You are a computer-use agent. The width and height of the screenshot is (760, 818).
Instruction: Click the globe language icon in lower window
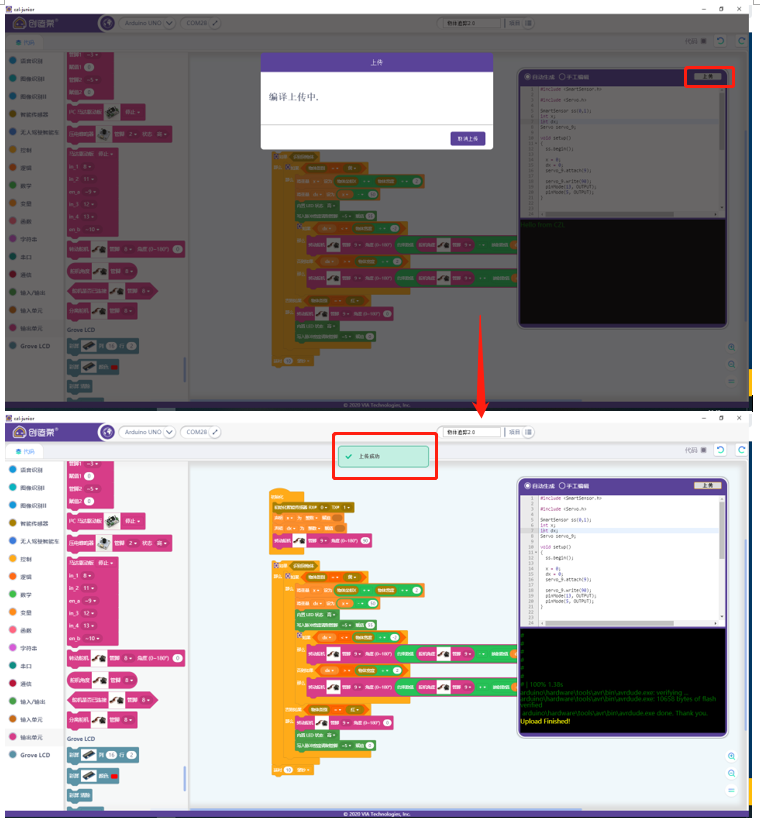(107, 431)
